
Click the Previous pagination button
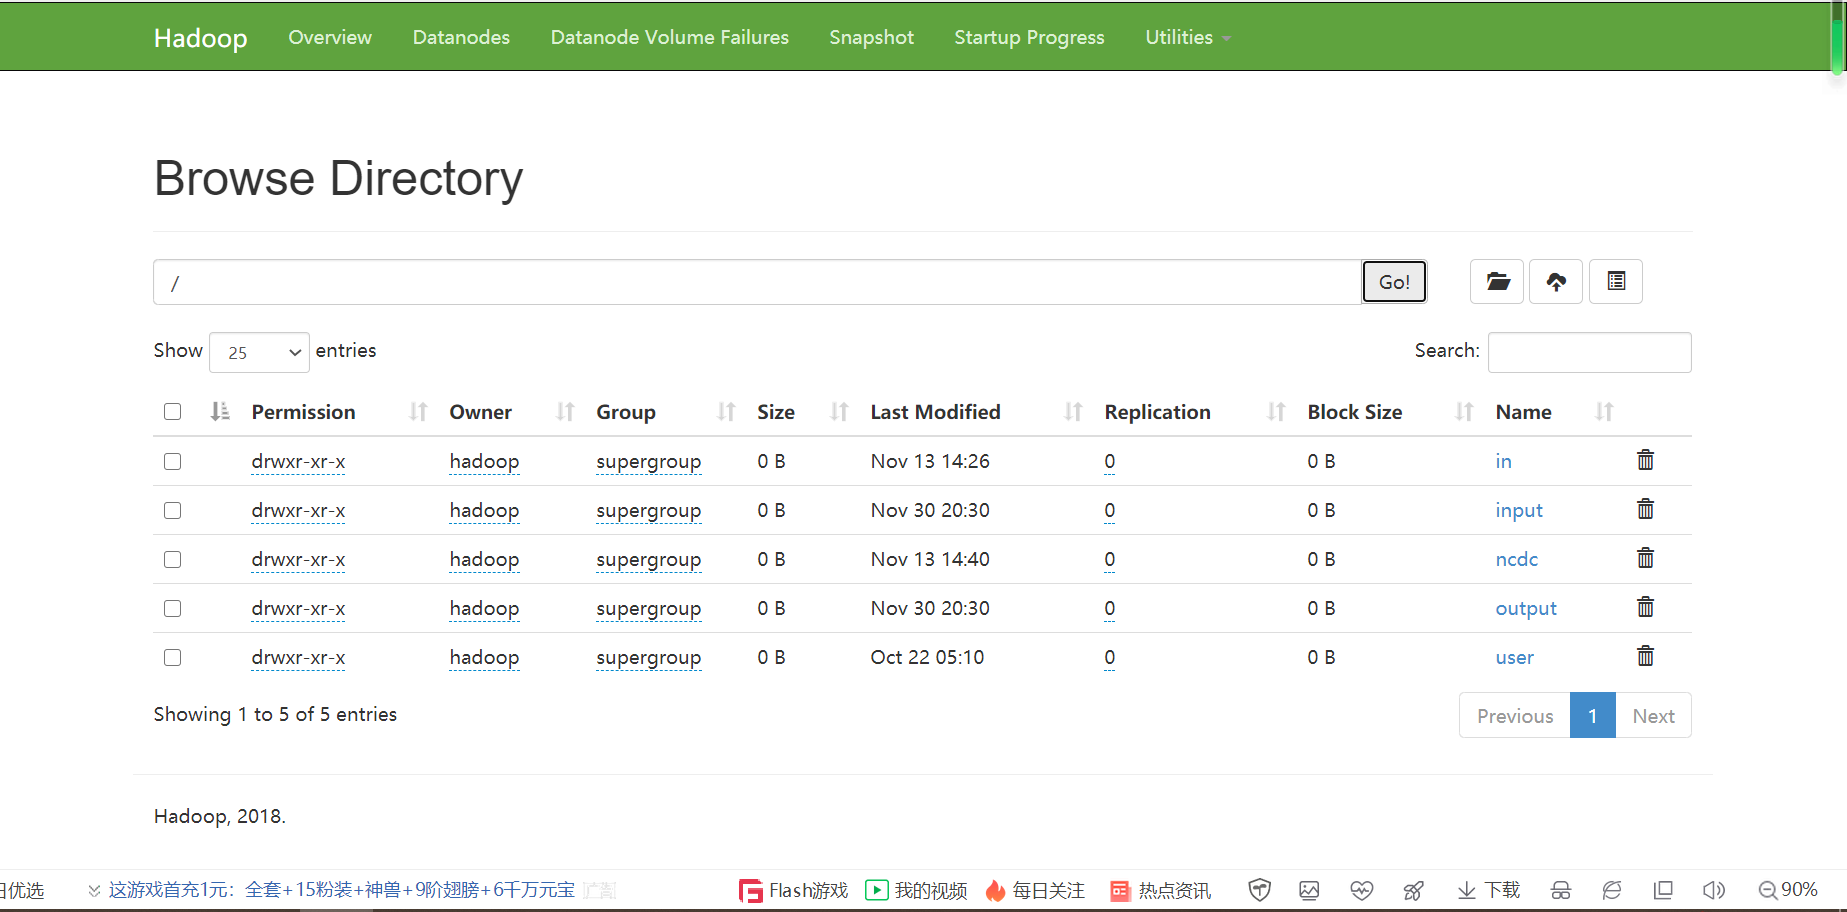point(1515,716)
